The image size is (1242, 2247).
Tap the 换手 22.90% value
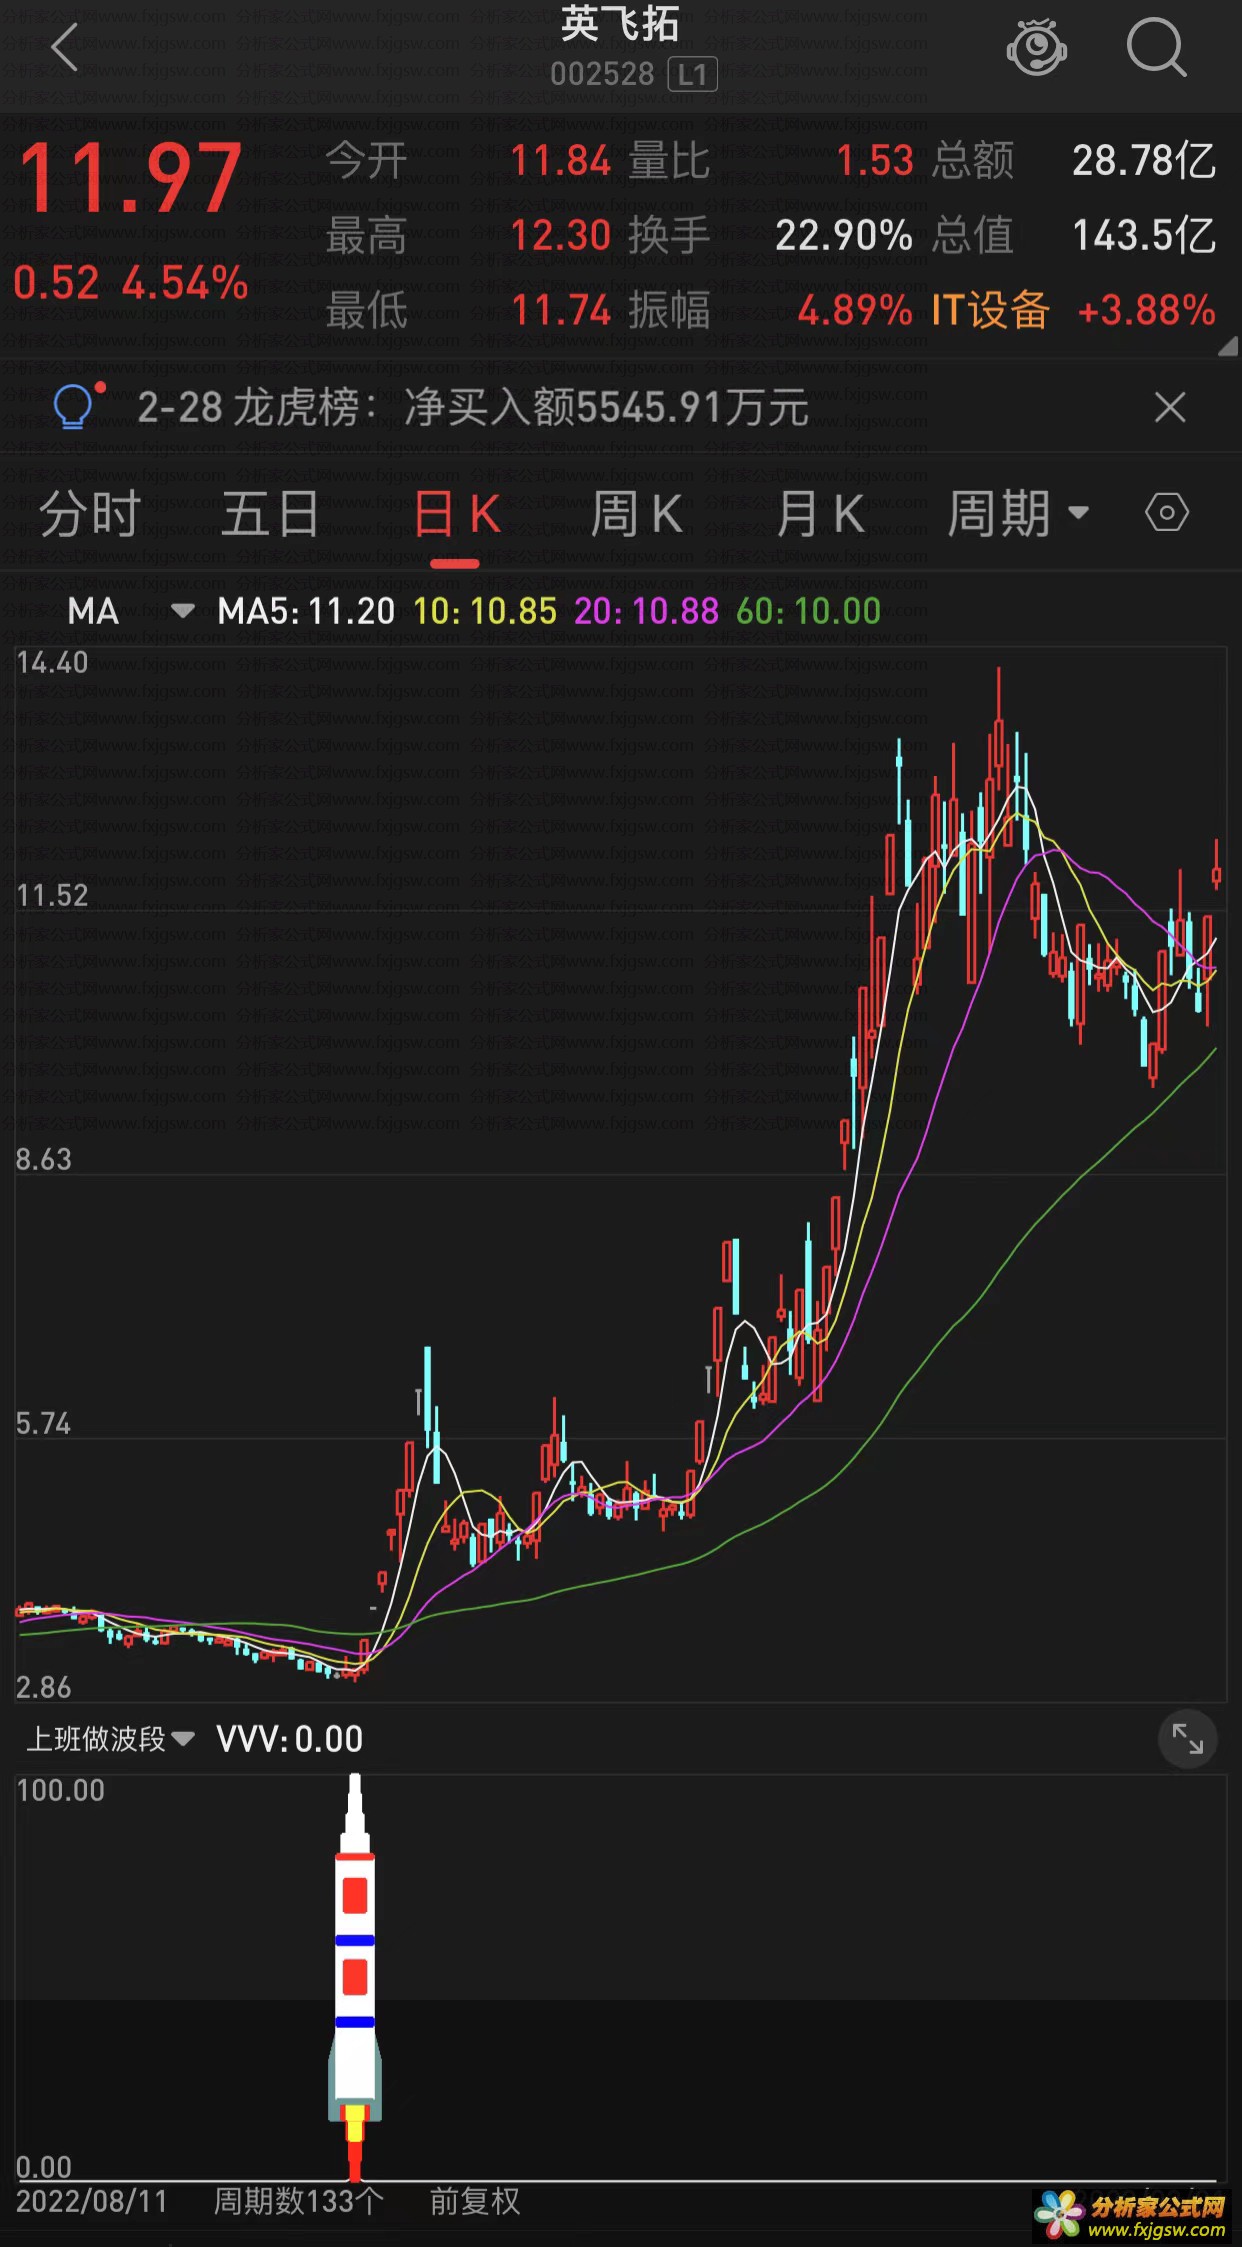coord(843,236)
